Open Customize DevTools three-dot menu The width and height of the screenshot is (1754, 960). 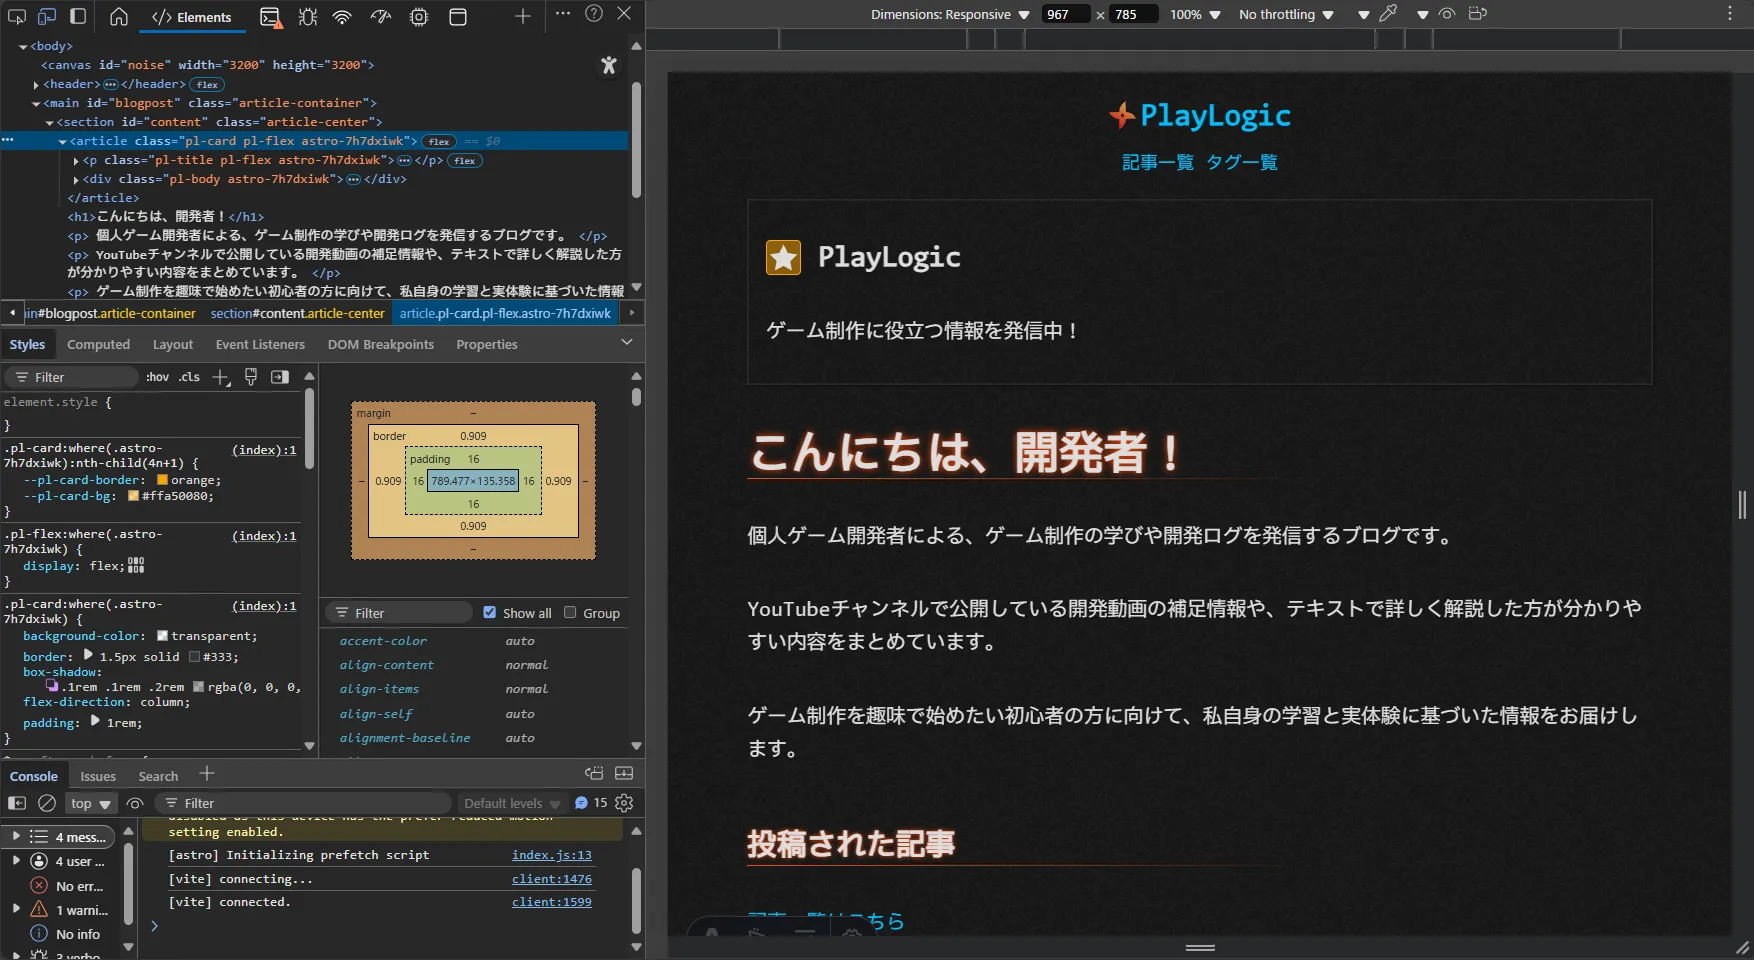click(563, 14)
